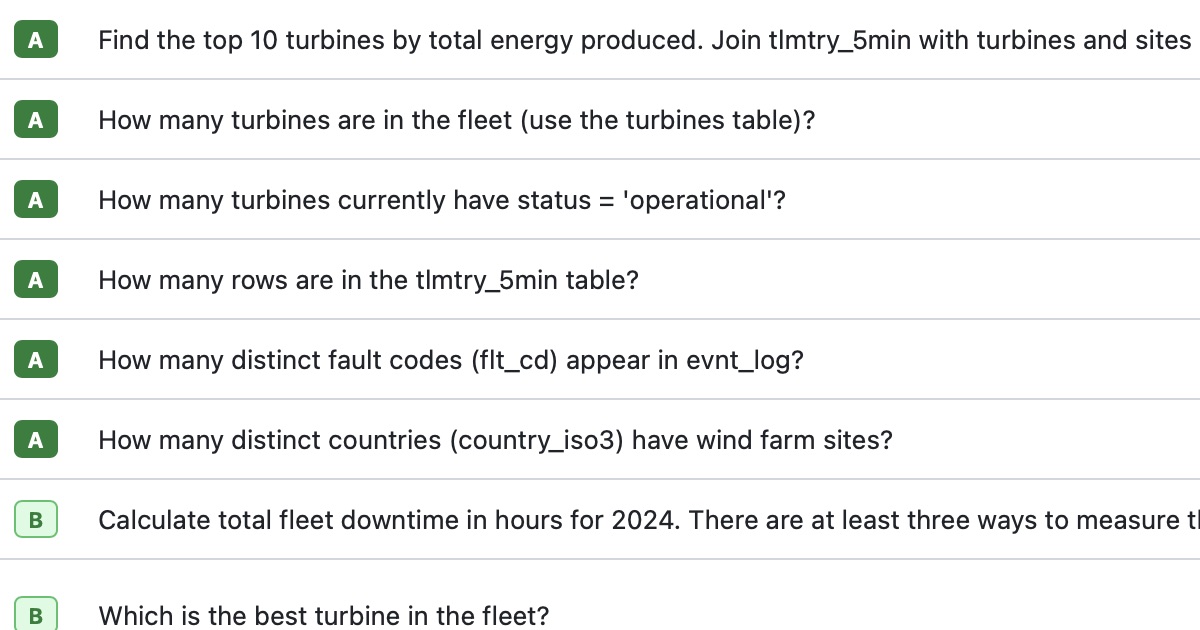This screenshot has height=630, width=1200.
Task: Click the B badge beside best turbine question
Action: tap(36, 616)
